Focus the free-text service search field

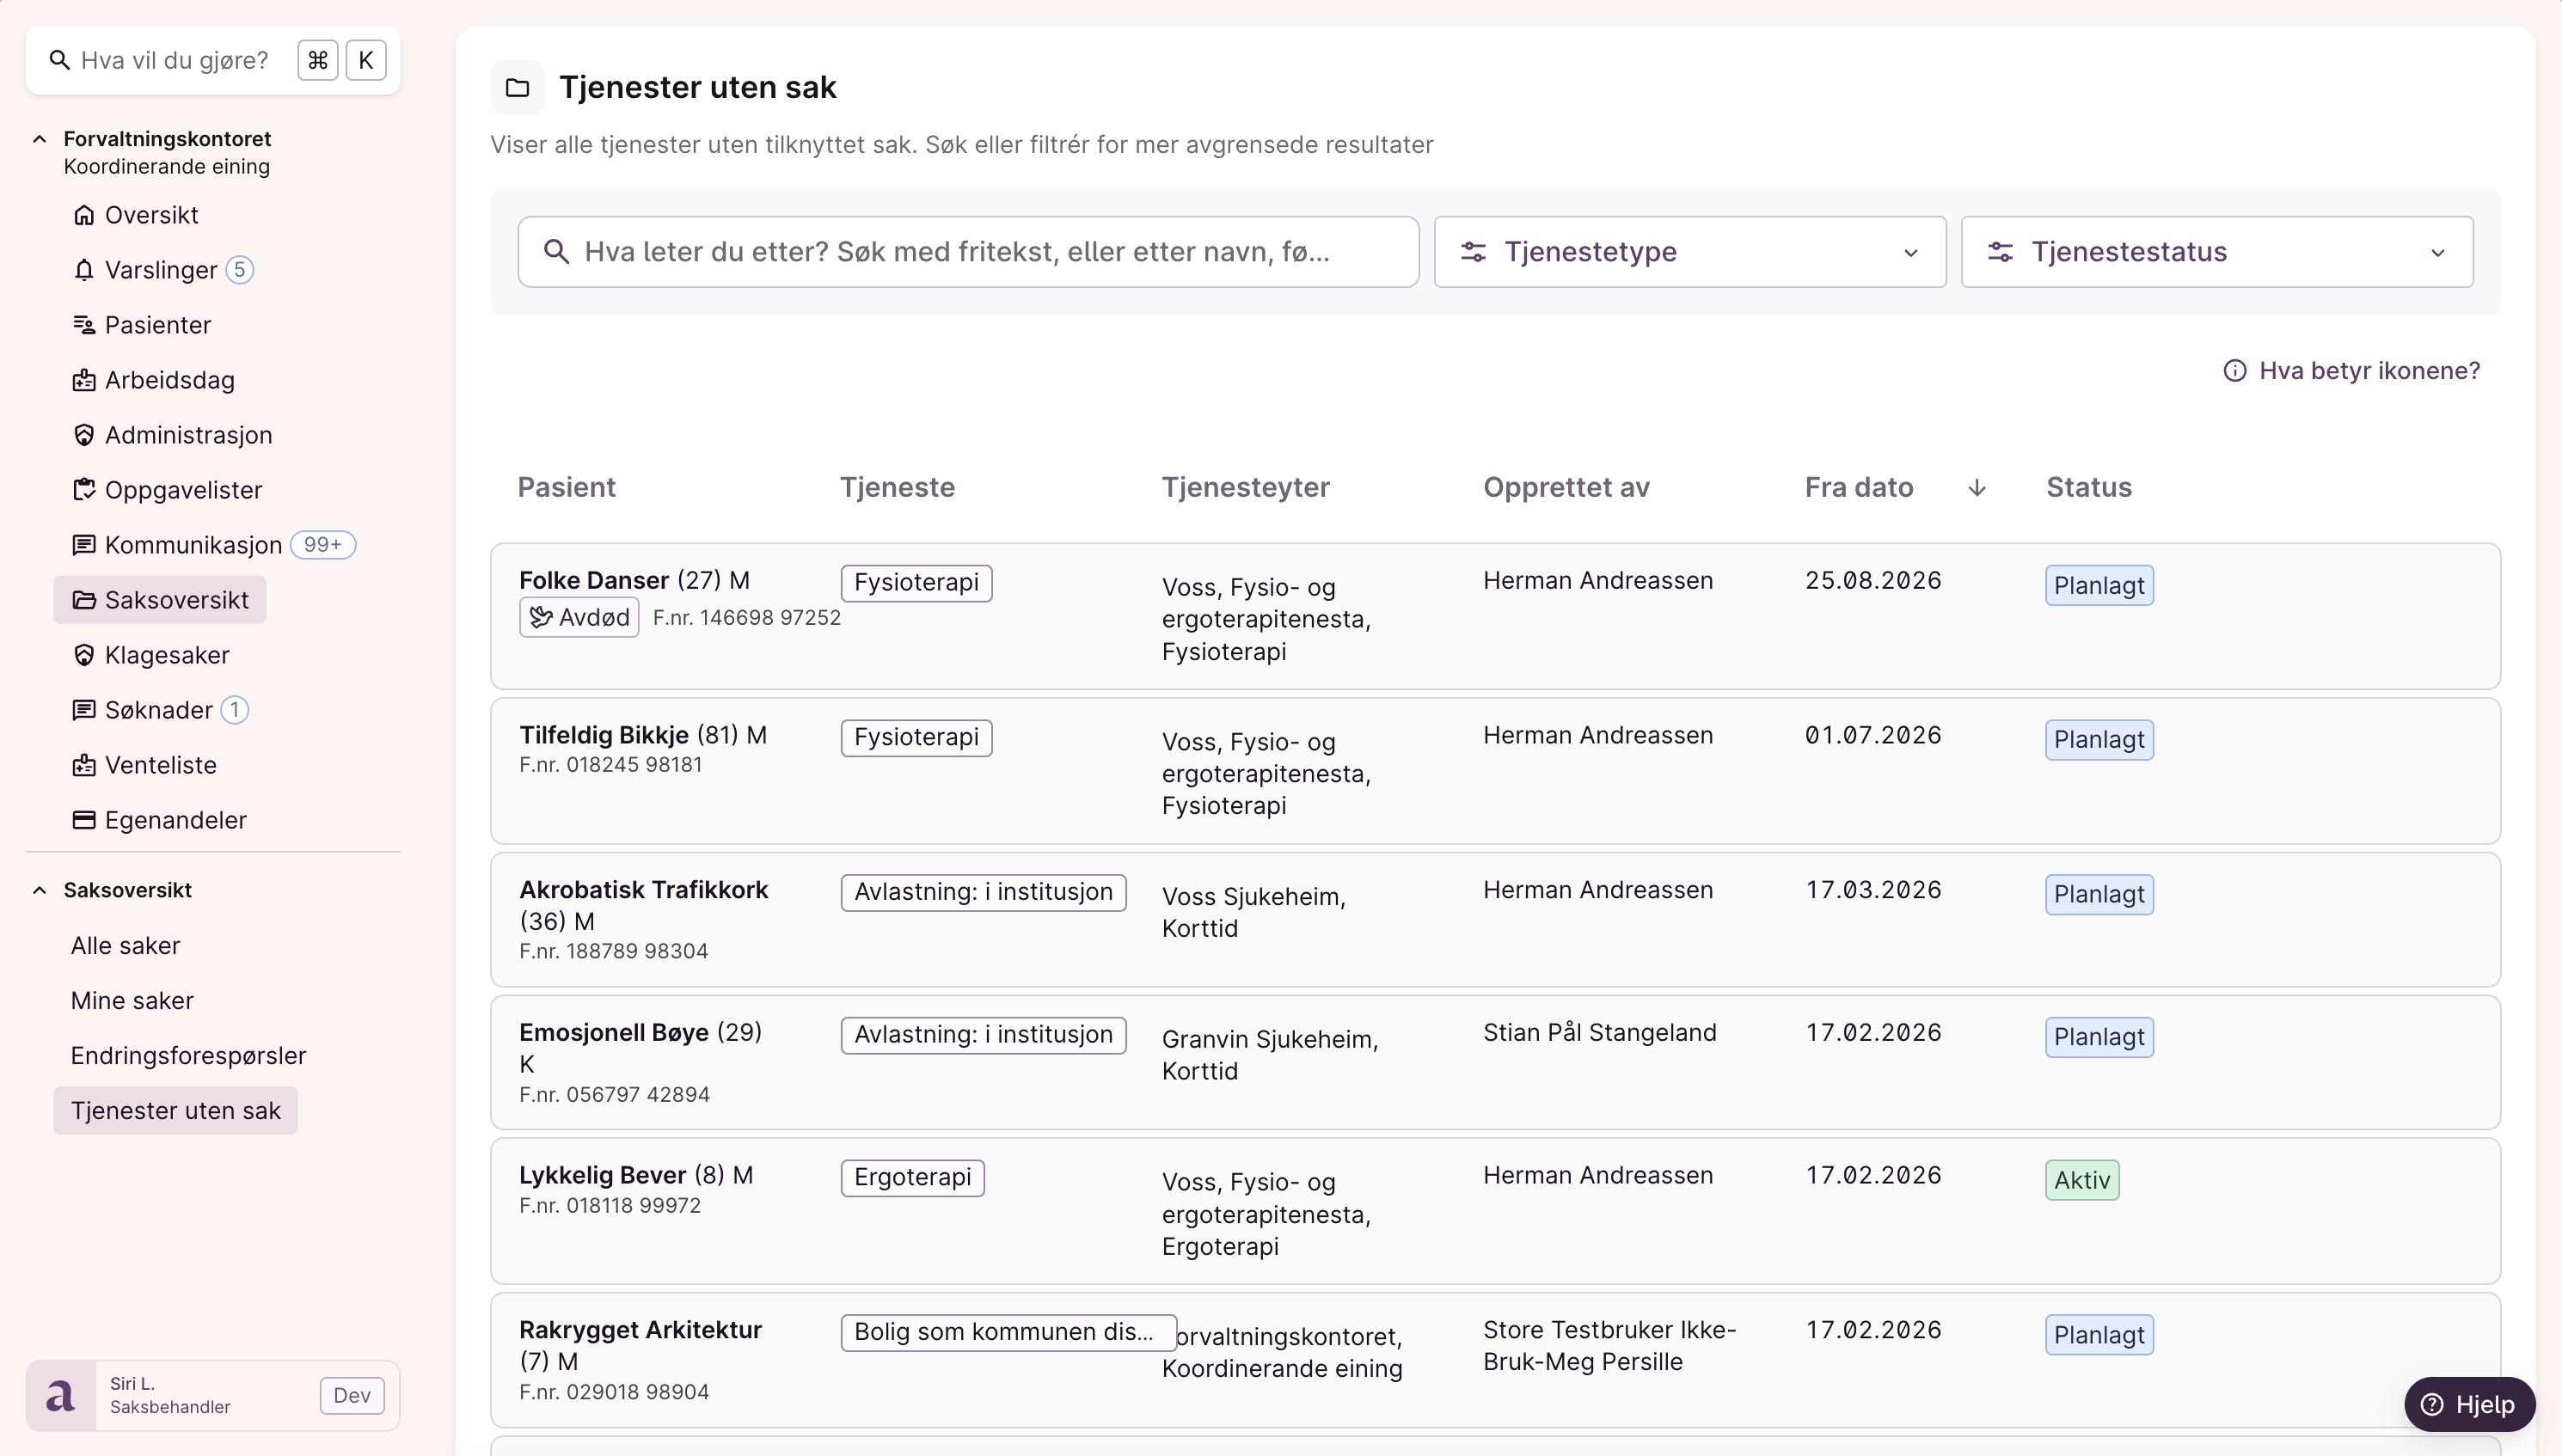[967, 252]
